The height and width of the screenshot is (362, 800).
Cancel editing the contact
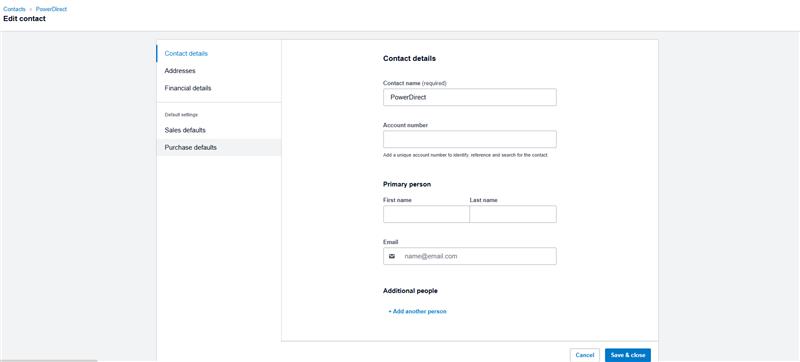coord(585,355)
